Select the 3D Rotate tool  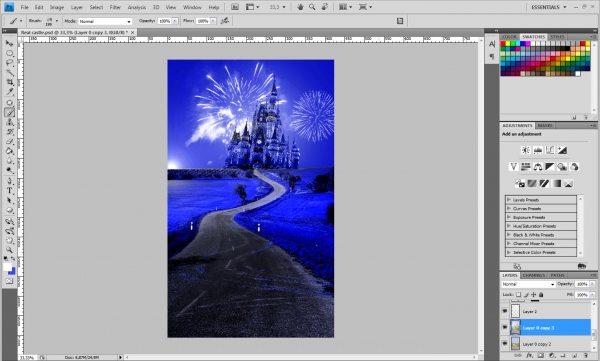click(10, 221)
